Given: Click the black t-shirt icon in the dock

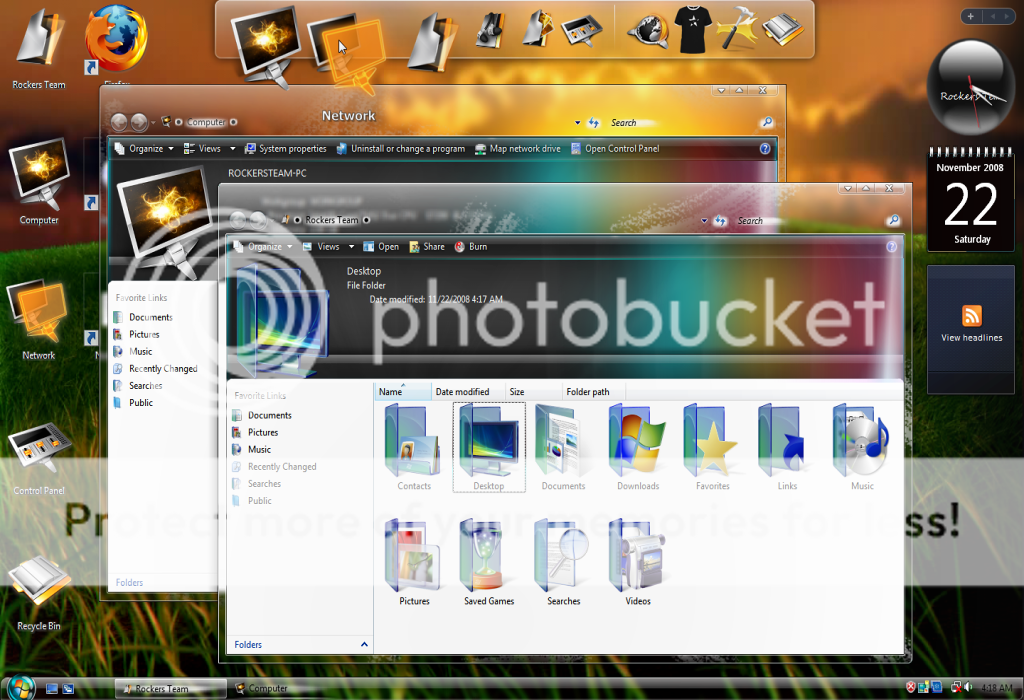Looking at the screenshot, I should (x=693, y=29).
